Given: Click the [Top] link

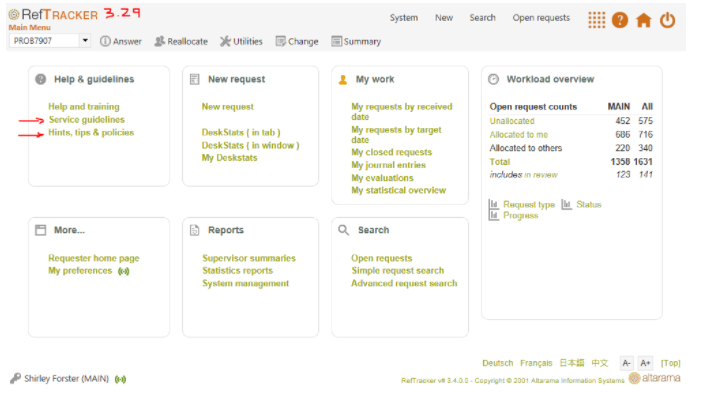Looking at the screenshot, I should (x=670, y=363).
